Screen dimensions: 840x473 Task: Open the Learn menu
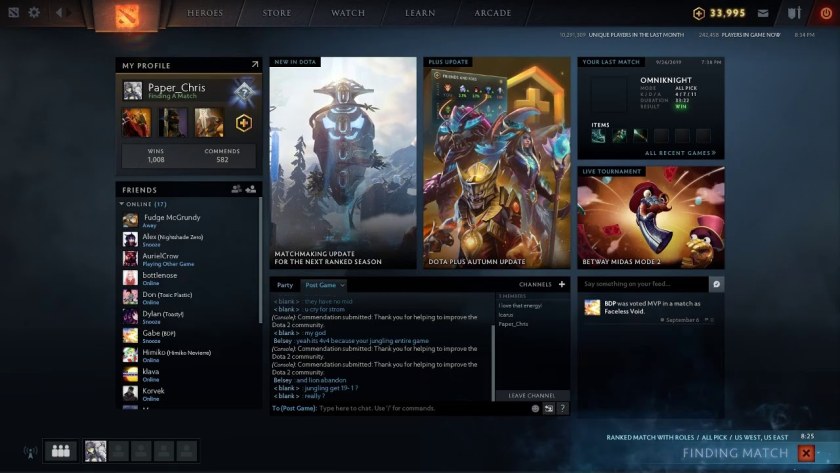[420, 13]
